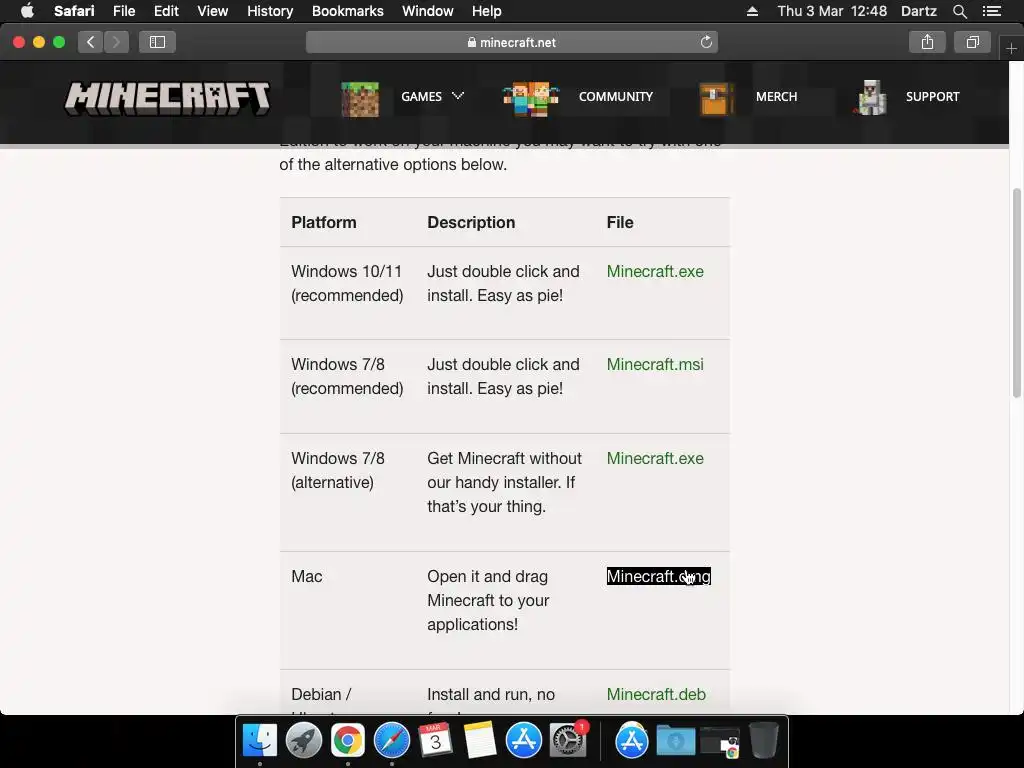Image resolution: width=1024 pixels, height=768 pixels.
Task: Open Google Chrome from the Dock
Action: [x=347, y=741]
